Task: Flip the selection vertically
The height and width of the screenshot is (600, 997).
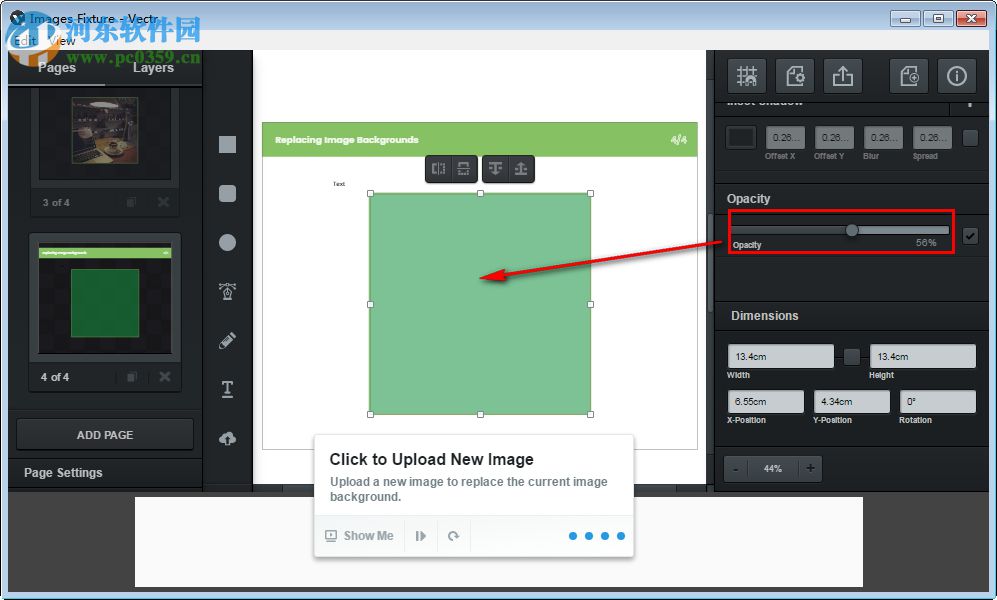Action: 464,168
